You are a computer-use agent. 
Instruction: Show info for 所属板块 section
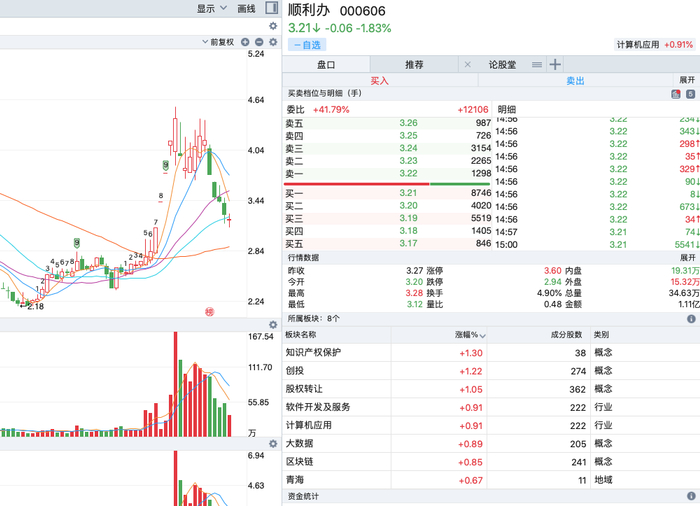pos(691,319)
